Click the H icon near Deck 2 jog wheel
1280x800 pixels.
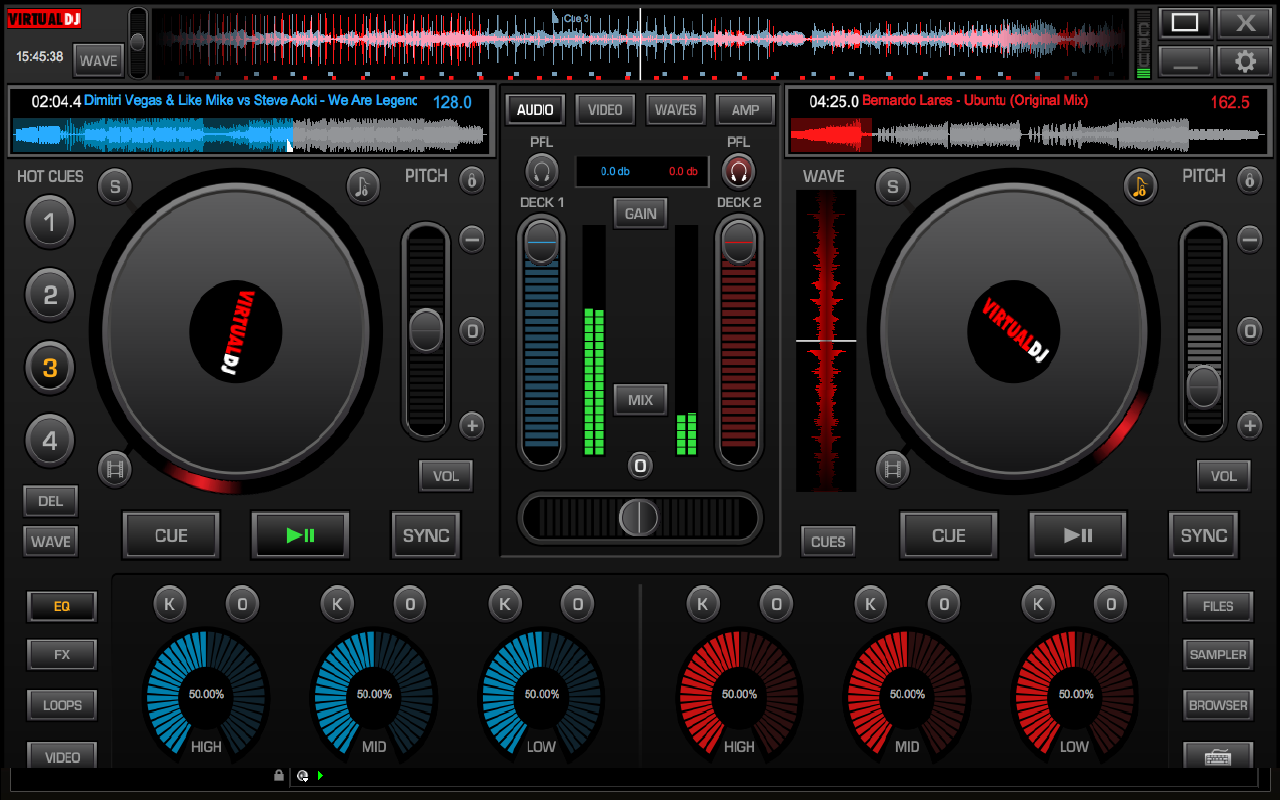[x=892, y=469]
